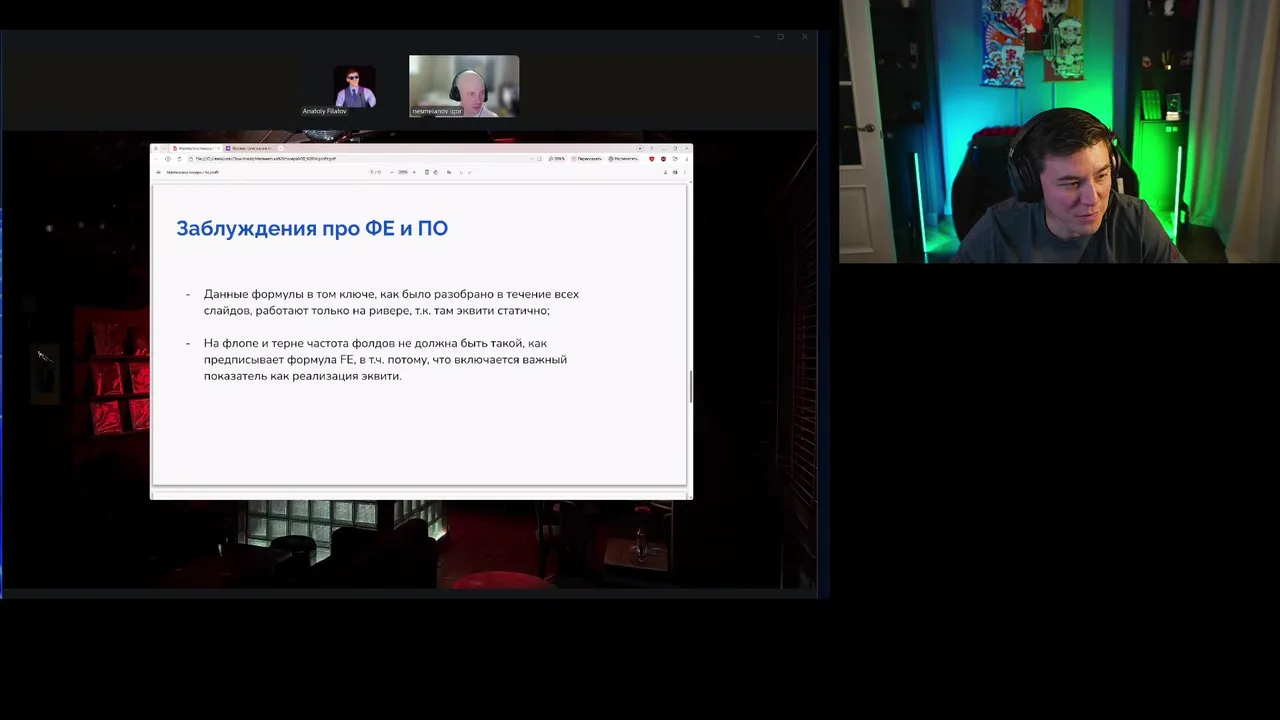
Task: Click the bullet starting Данные формулы в том ключе
Action: (391, 302)
